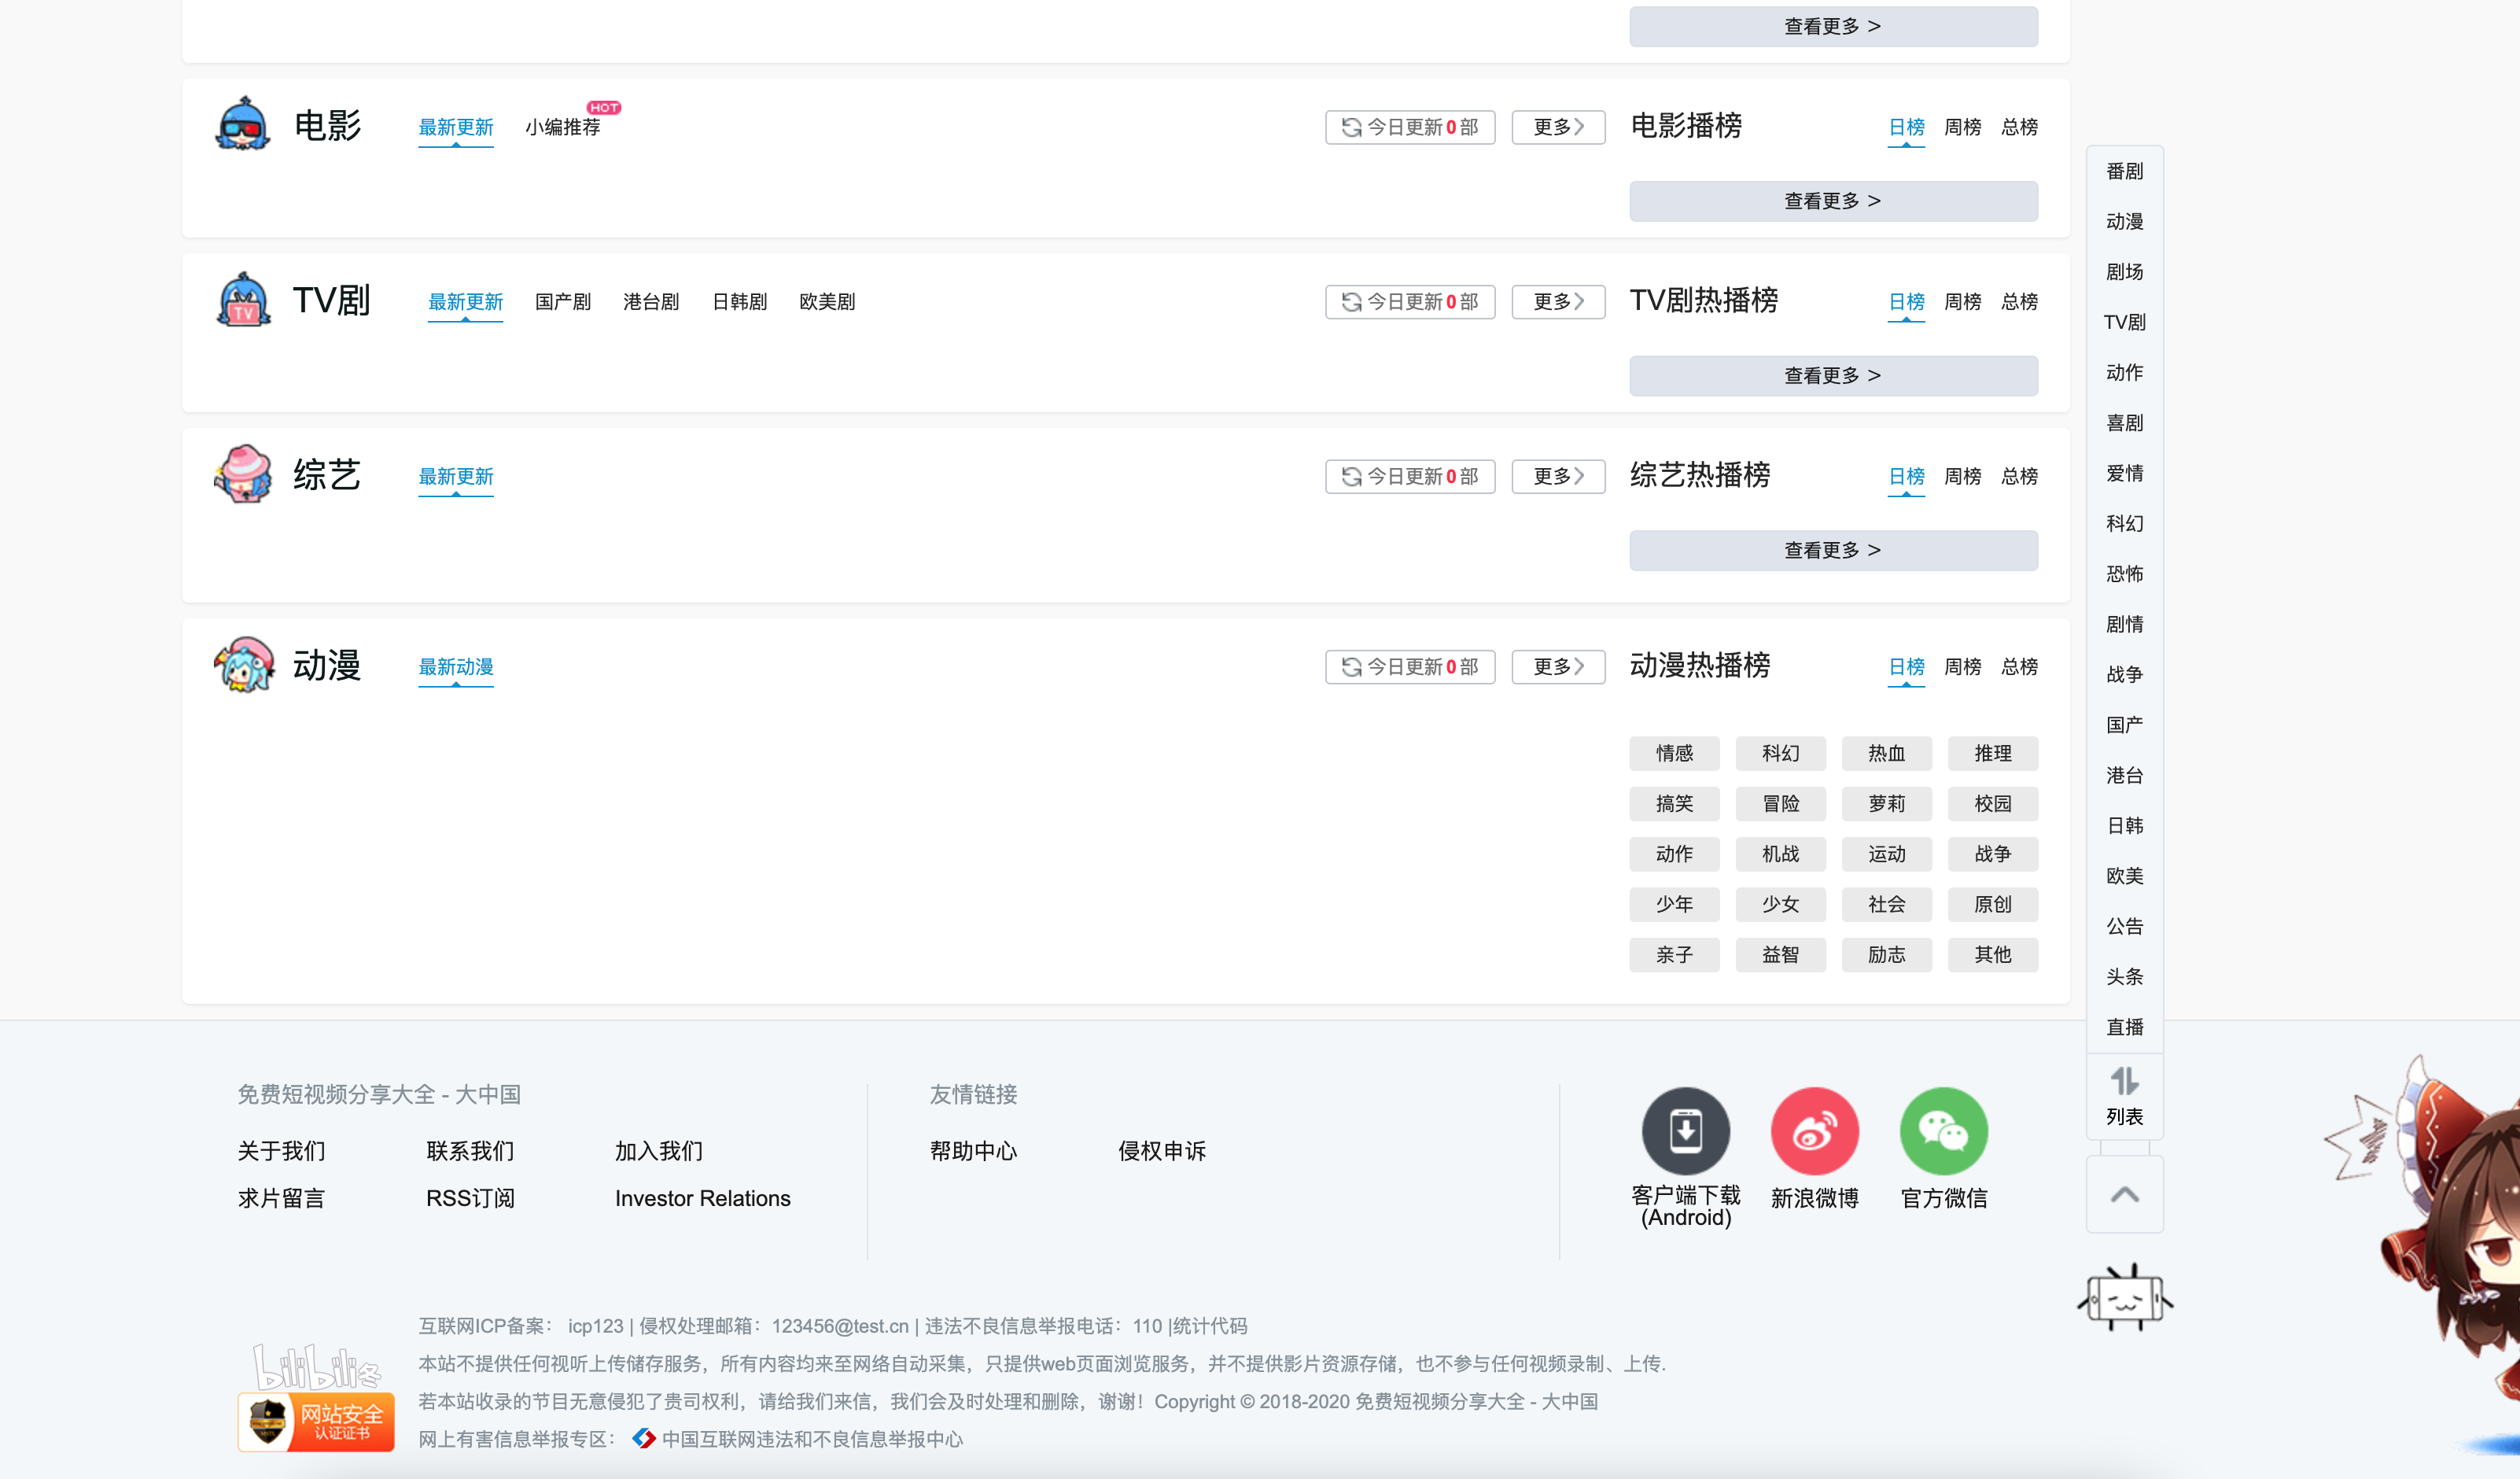The height and width of the screenshot is (1479, 2520).
Task: Open the 侵权申诉 link
Action: click(x=1162, y=1151)
